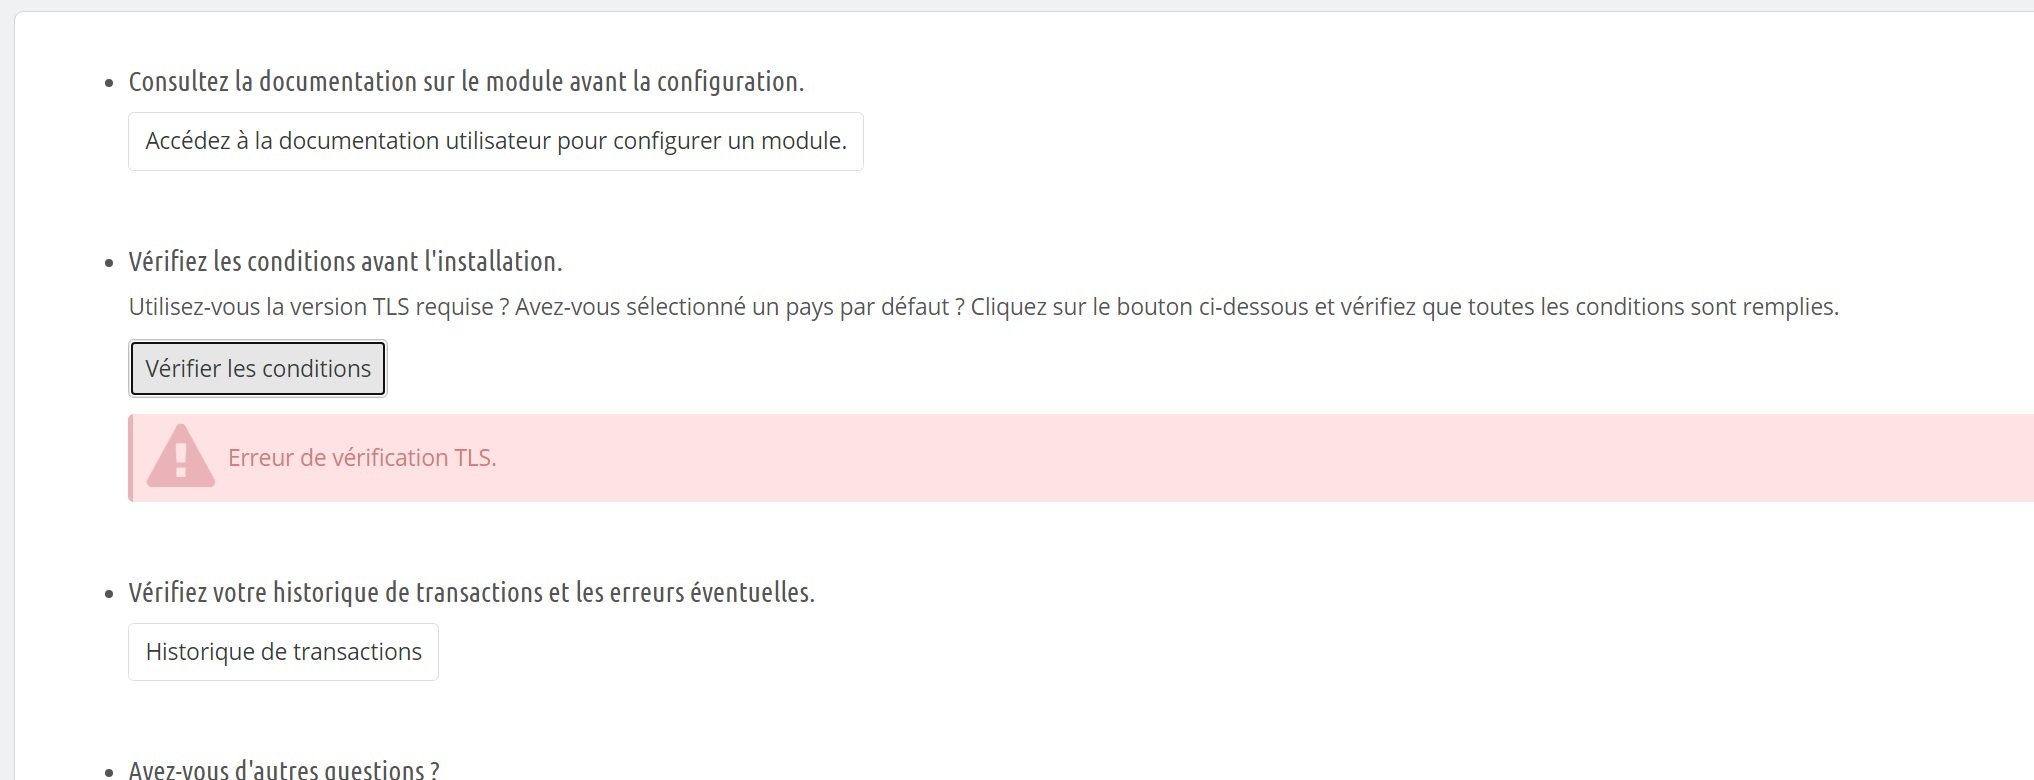This screenshot has width=2034, height=780.
Task: Click the sentence 'Avez-vous sélectionné un pays par défaut ?'
Action: click(739, 307)
